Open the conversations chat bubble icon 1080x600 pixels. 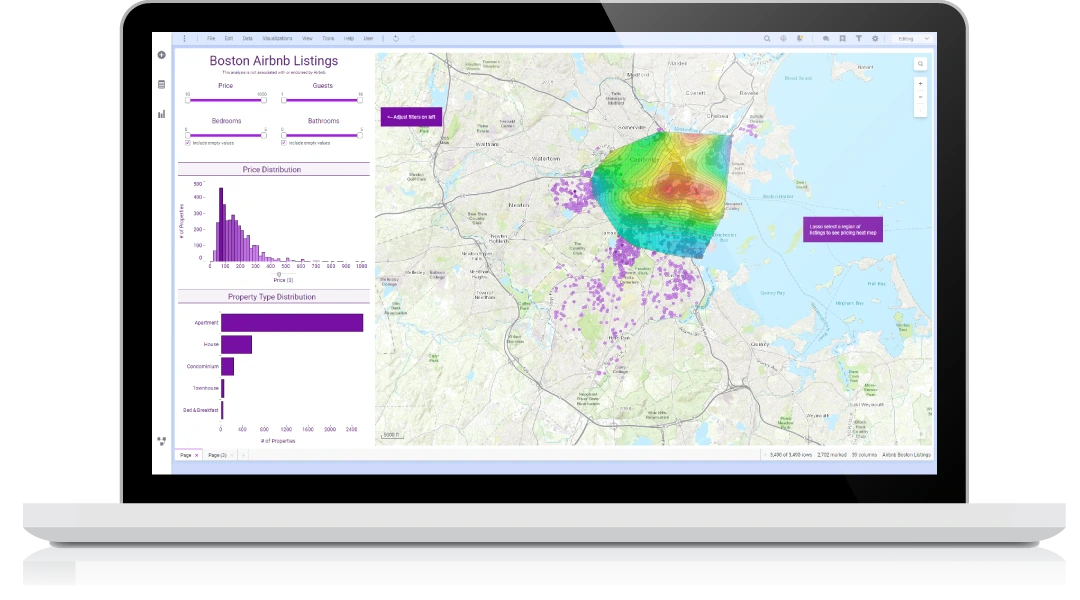click(x=826, y=39)
